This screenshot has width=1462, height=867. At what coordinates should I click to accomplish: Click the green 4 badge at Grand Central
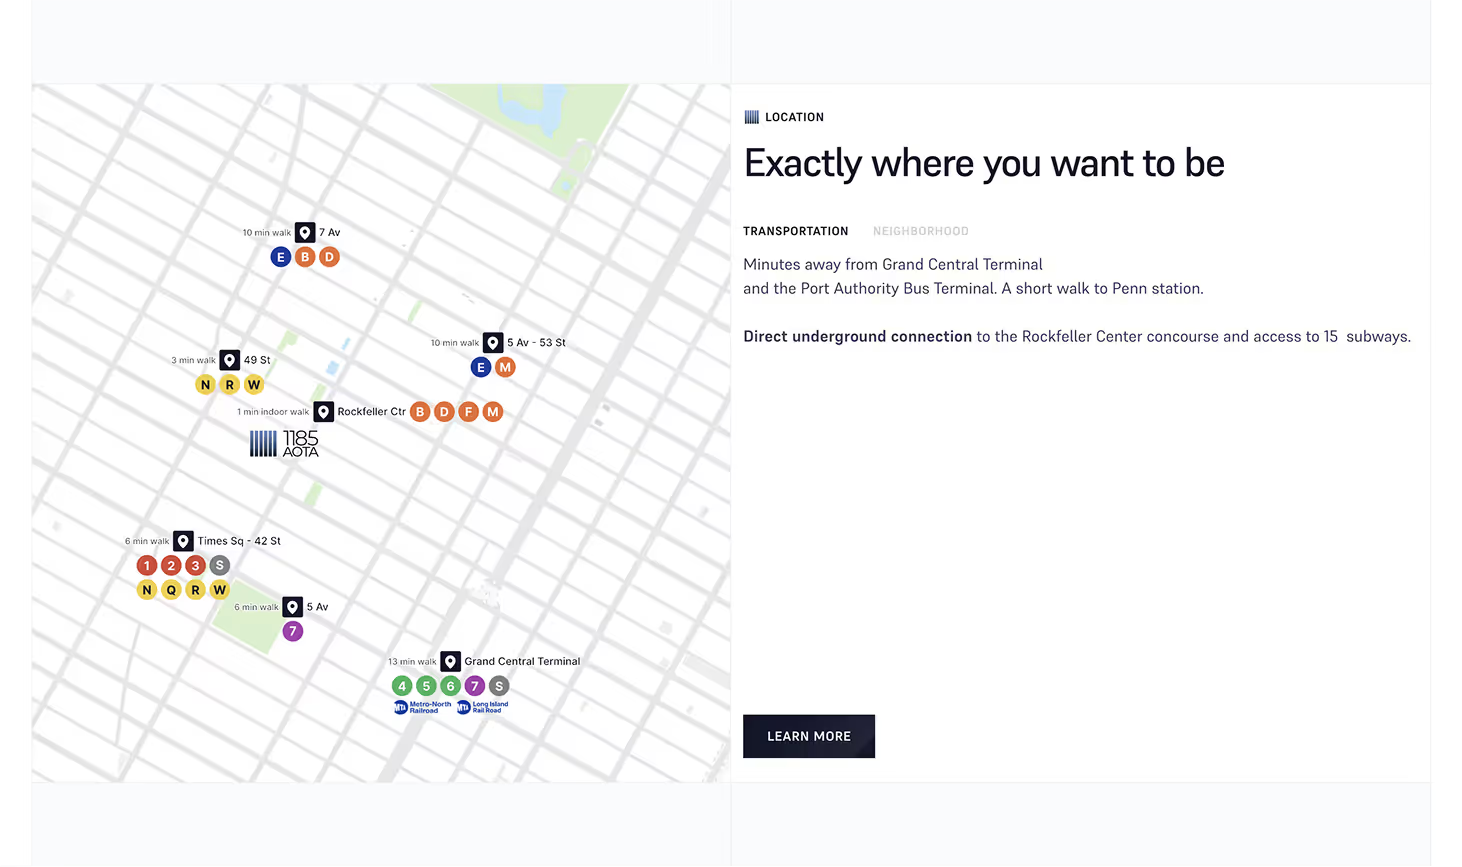(x=402, y=686)
